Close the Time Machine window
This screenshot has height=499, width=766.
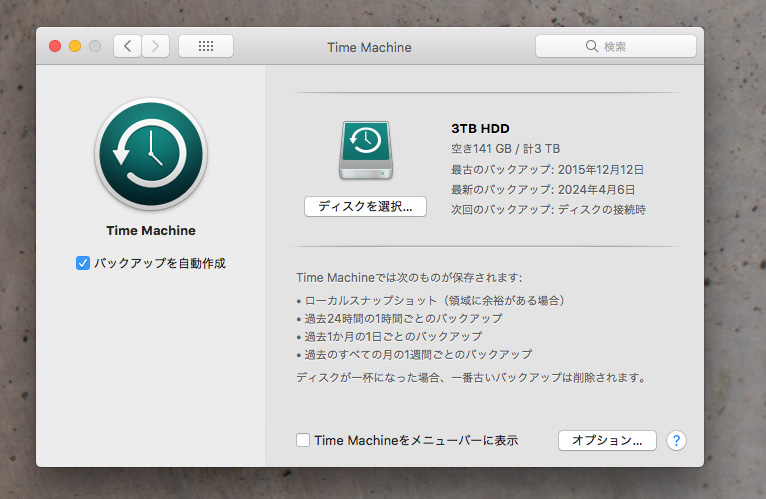(55, 46)
